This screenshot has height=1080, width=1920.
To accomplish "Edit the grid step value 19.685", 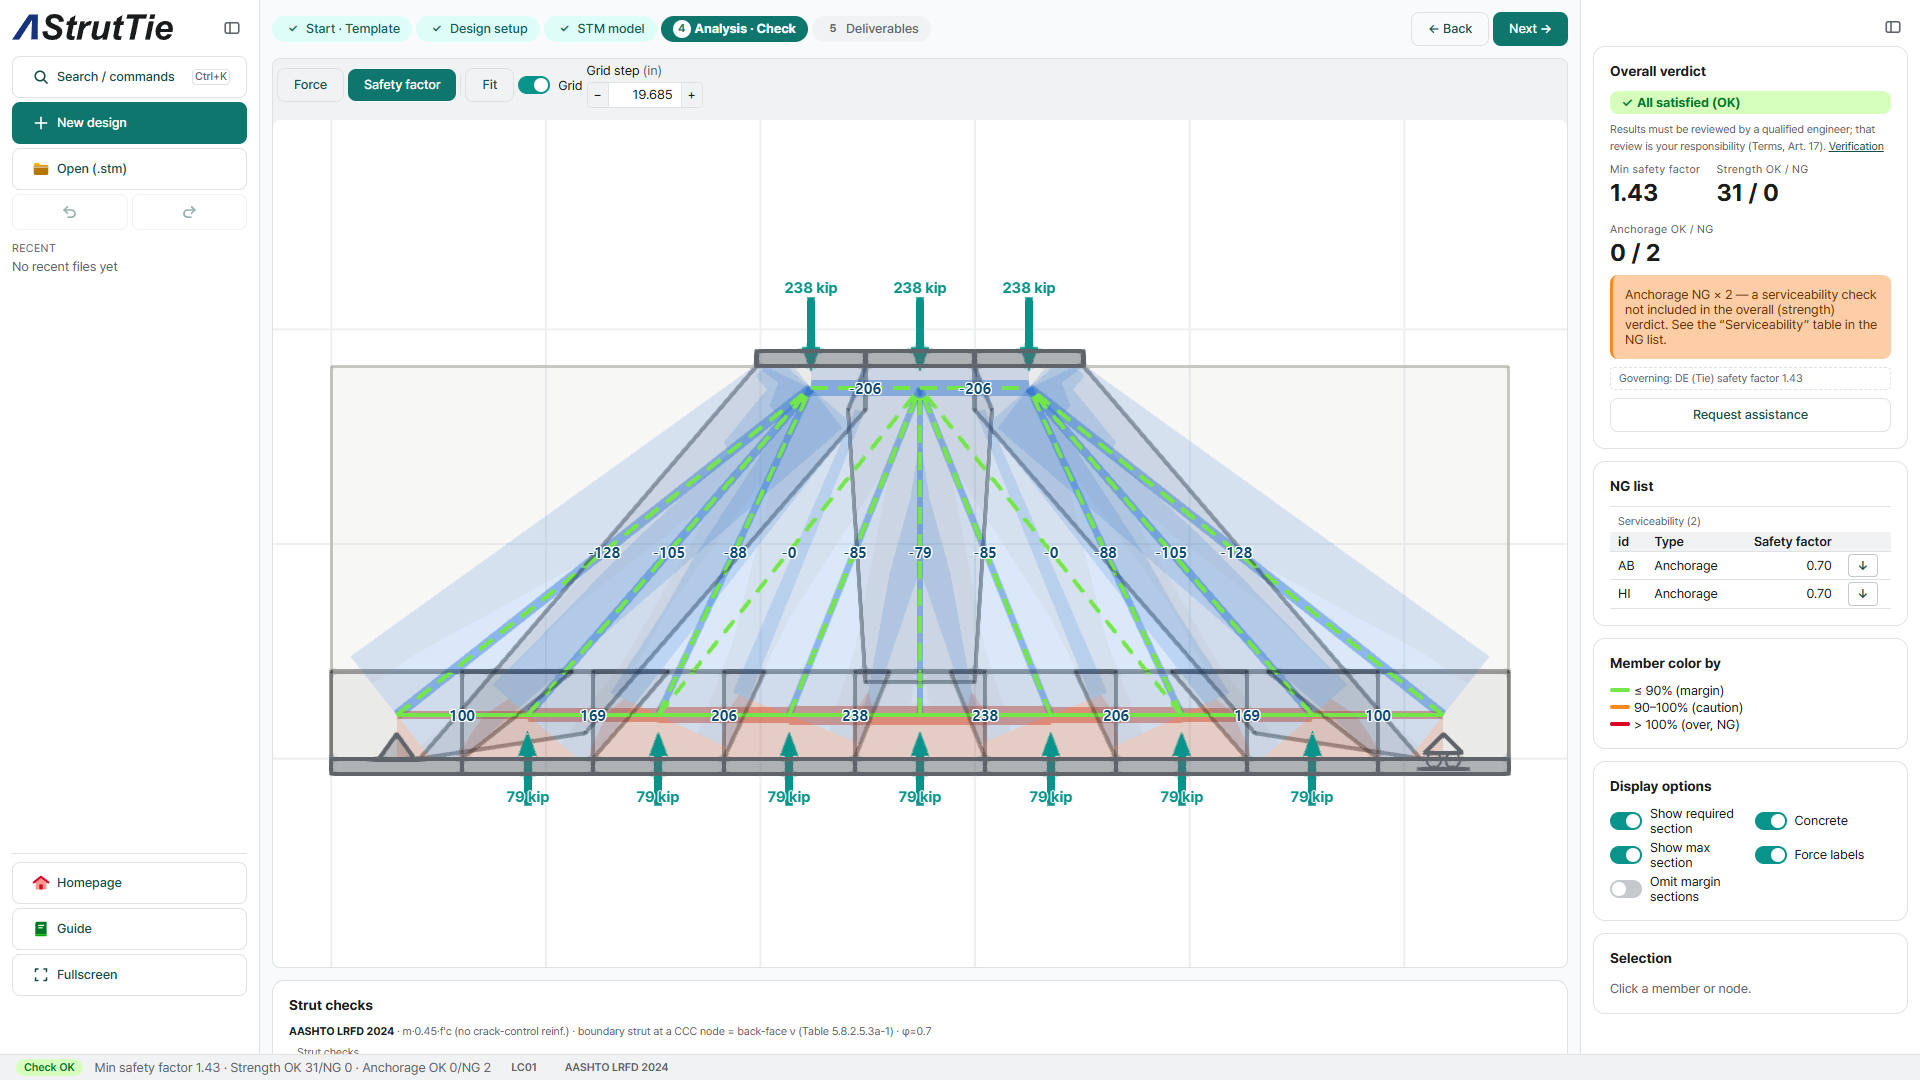I will coord(644,95).
